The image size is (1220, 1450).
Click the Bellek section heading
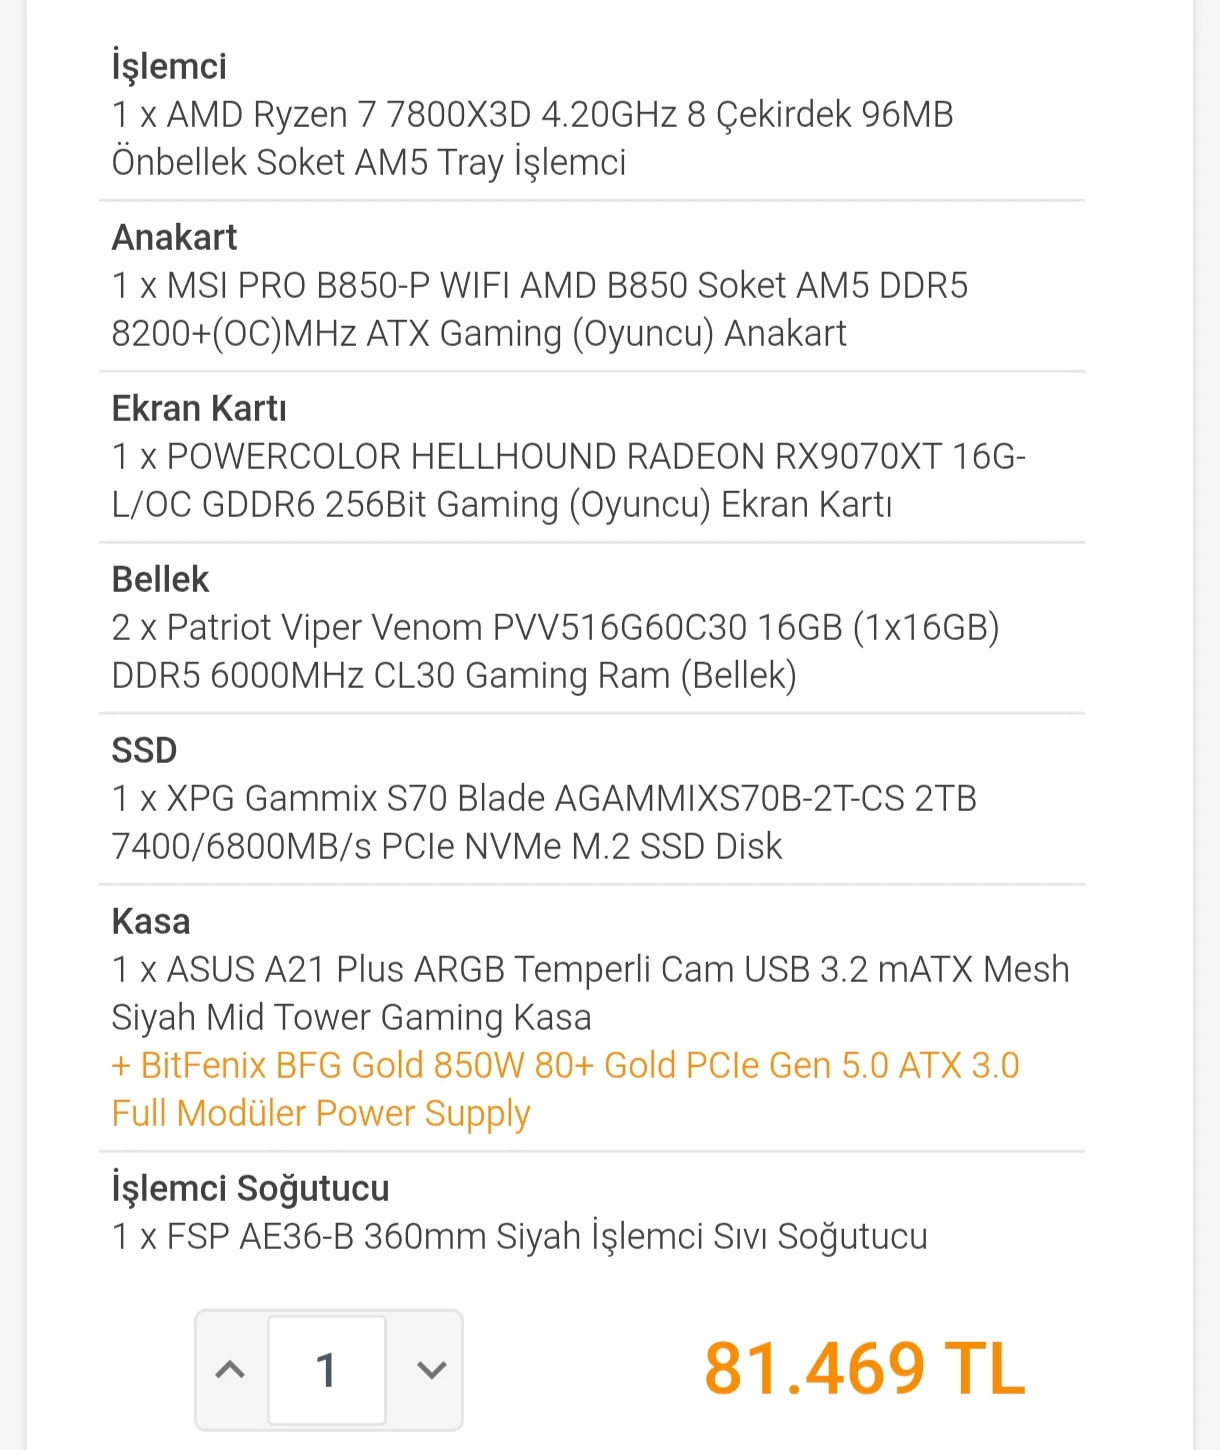click(x=160, y=580)
